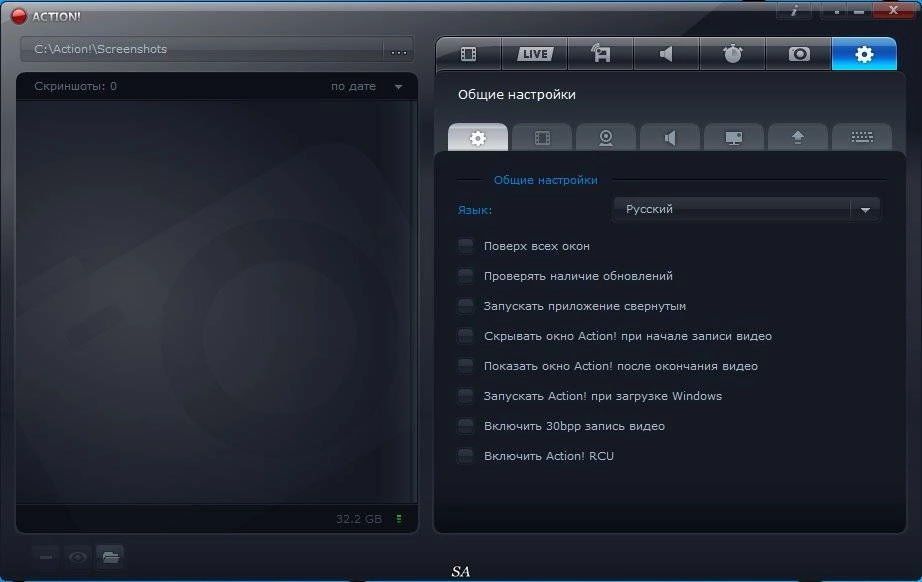Switch to the LIVE streaming tab
Image resolution: width=922 pixels, height=582 pixels.
coord(535,54)
